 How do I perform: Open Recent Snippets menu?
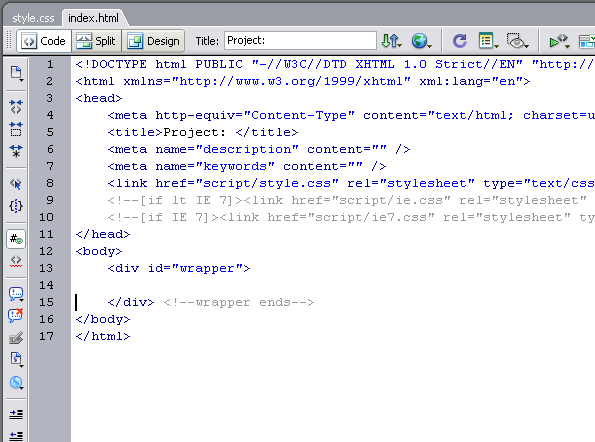(x=16, y=359)
